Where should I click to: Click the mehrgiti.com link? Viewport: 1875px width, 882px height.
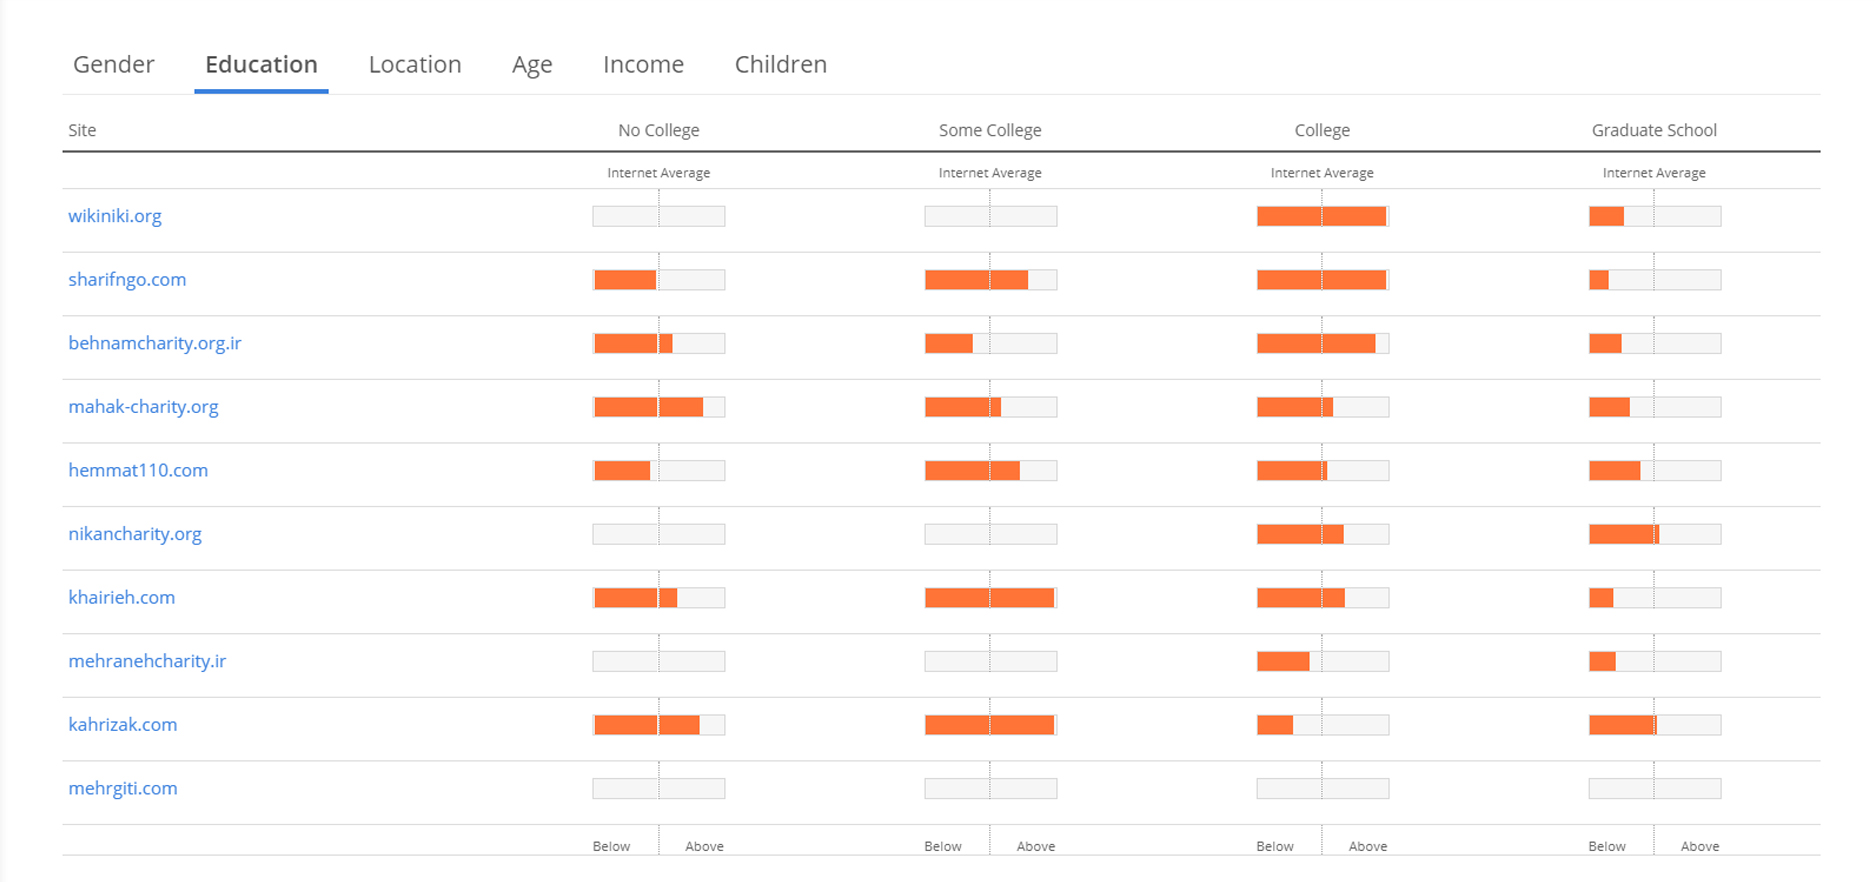[123, 788]
